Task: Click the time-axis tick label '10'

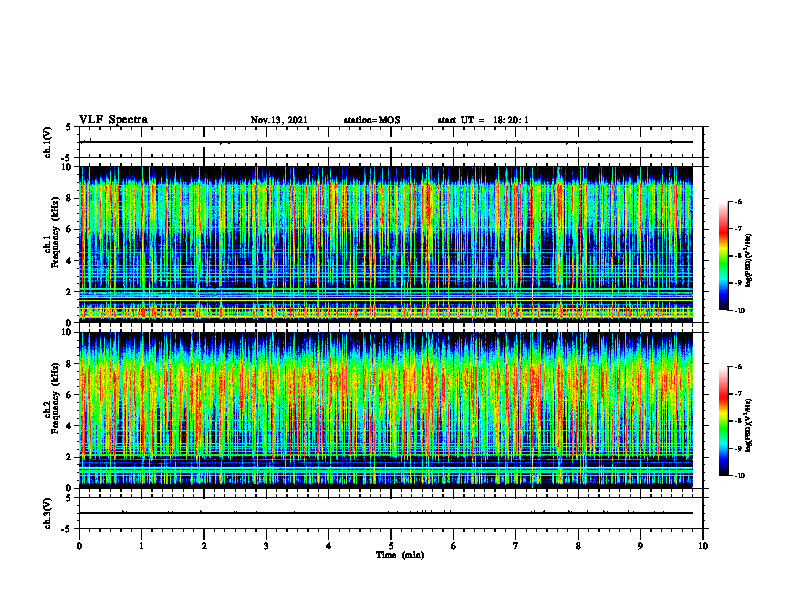Action: pos(703,546)
